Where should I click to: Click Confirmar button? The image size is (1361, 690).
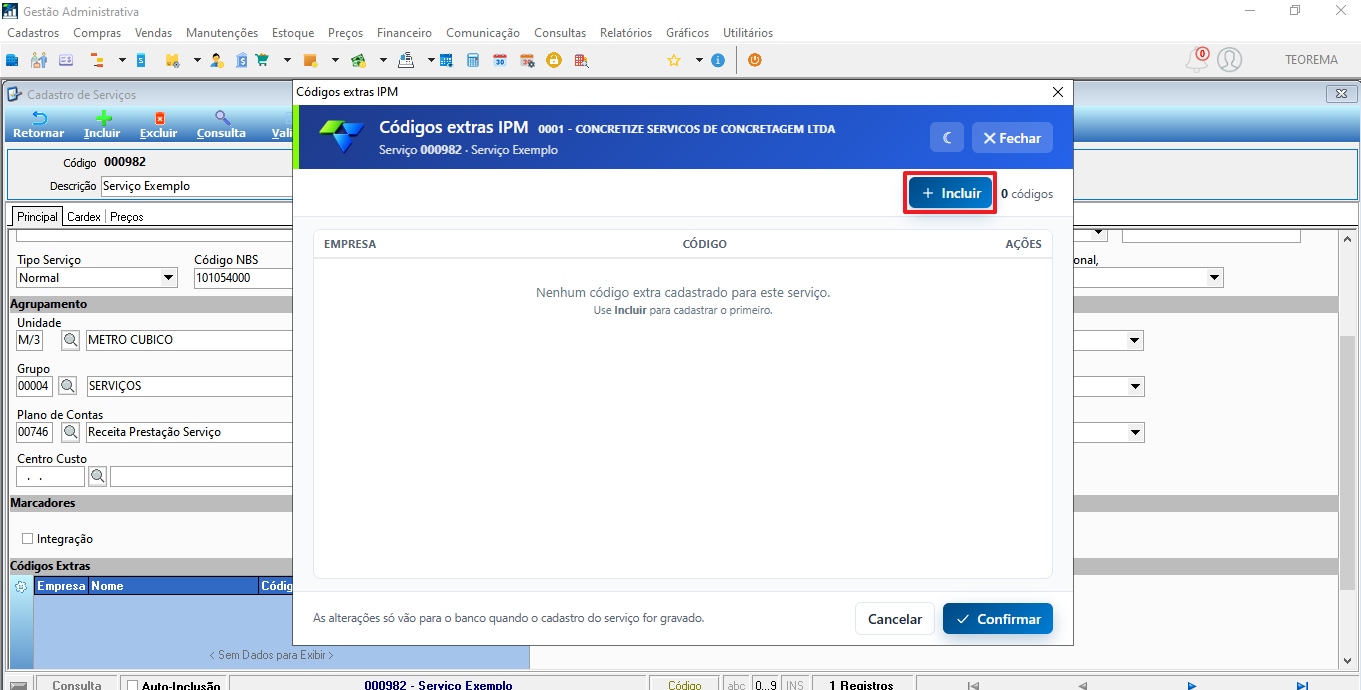998,619
